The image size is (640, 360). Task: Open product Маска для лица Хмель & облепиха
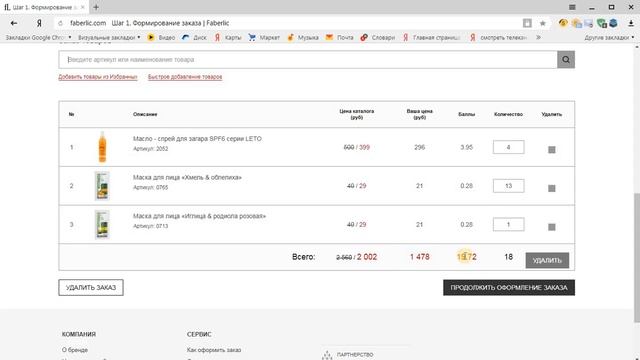[187, 178]
